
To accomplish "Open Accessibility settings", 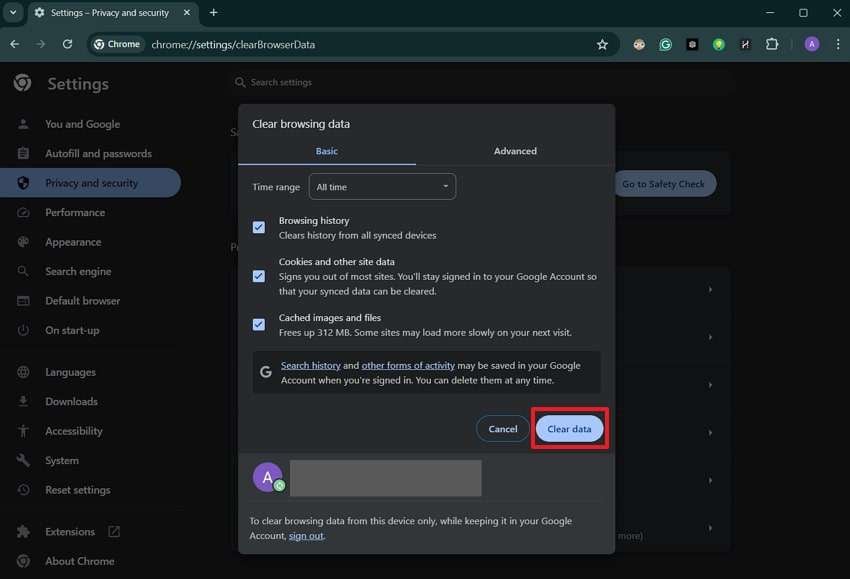I will click(74, 431).
